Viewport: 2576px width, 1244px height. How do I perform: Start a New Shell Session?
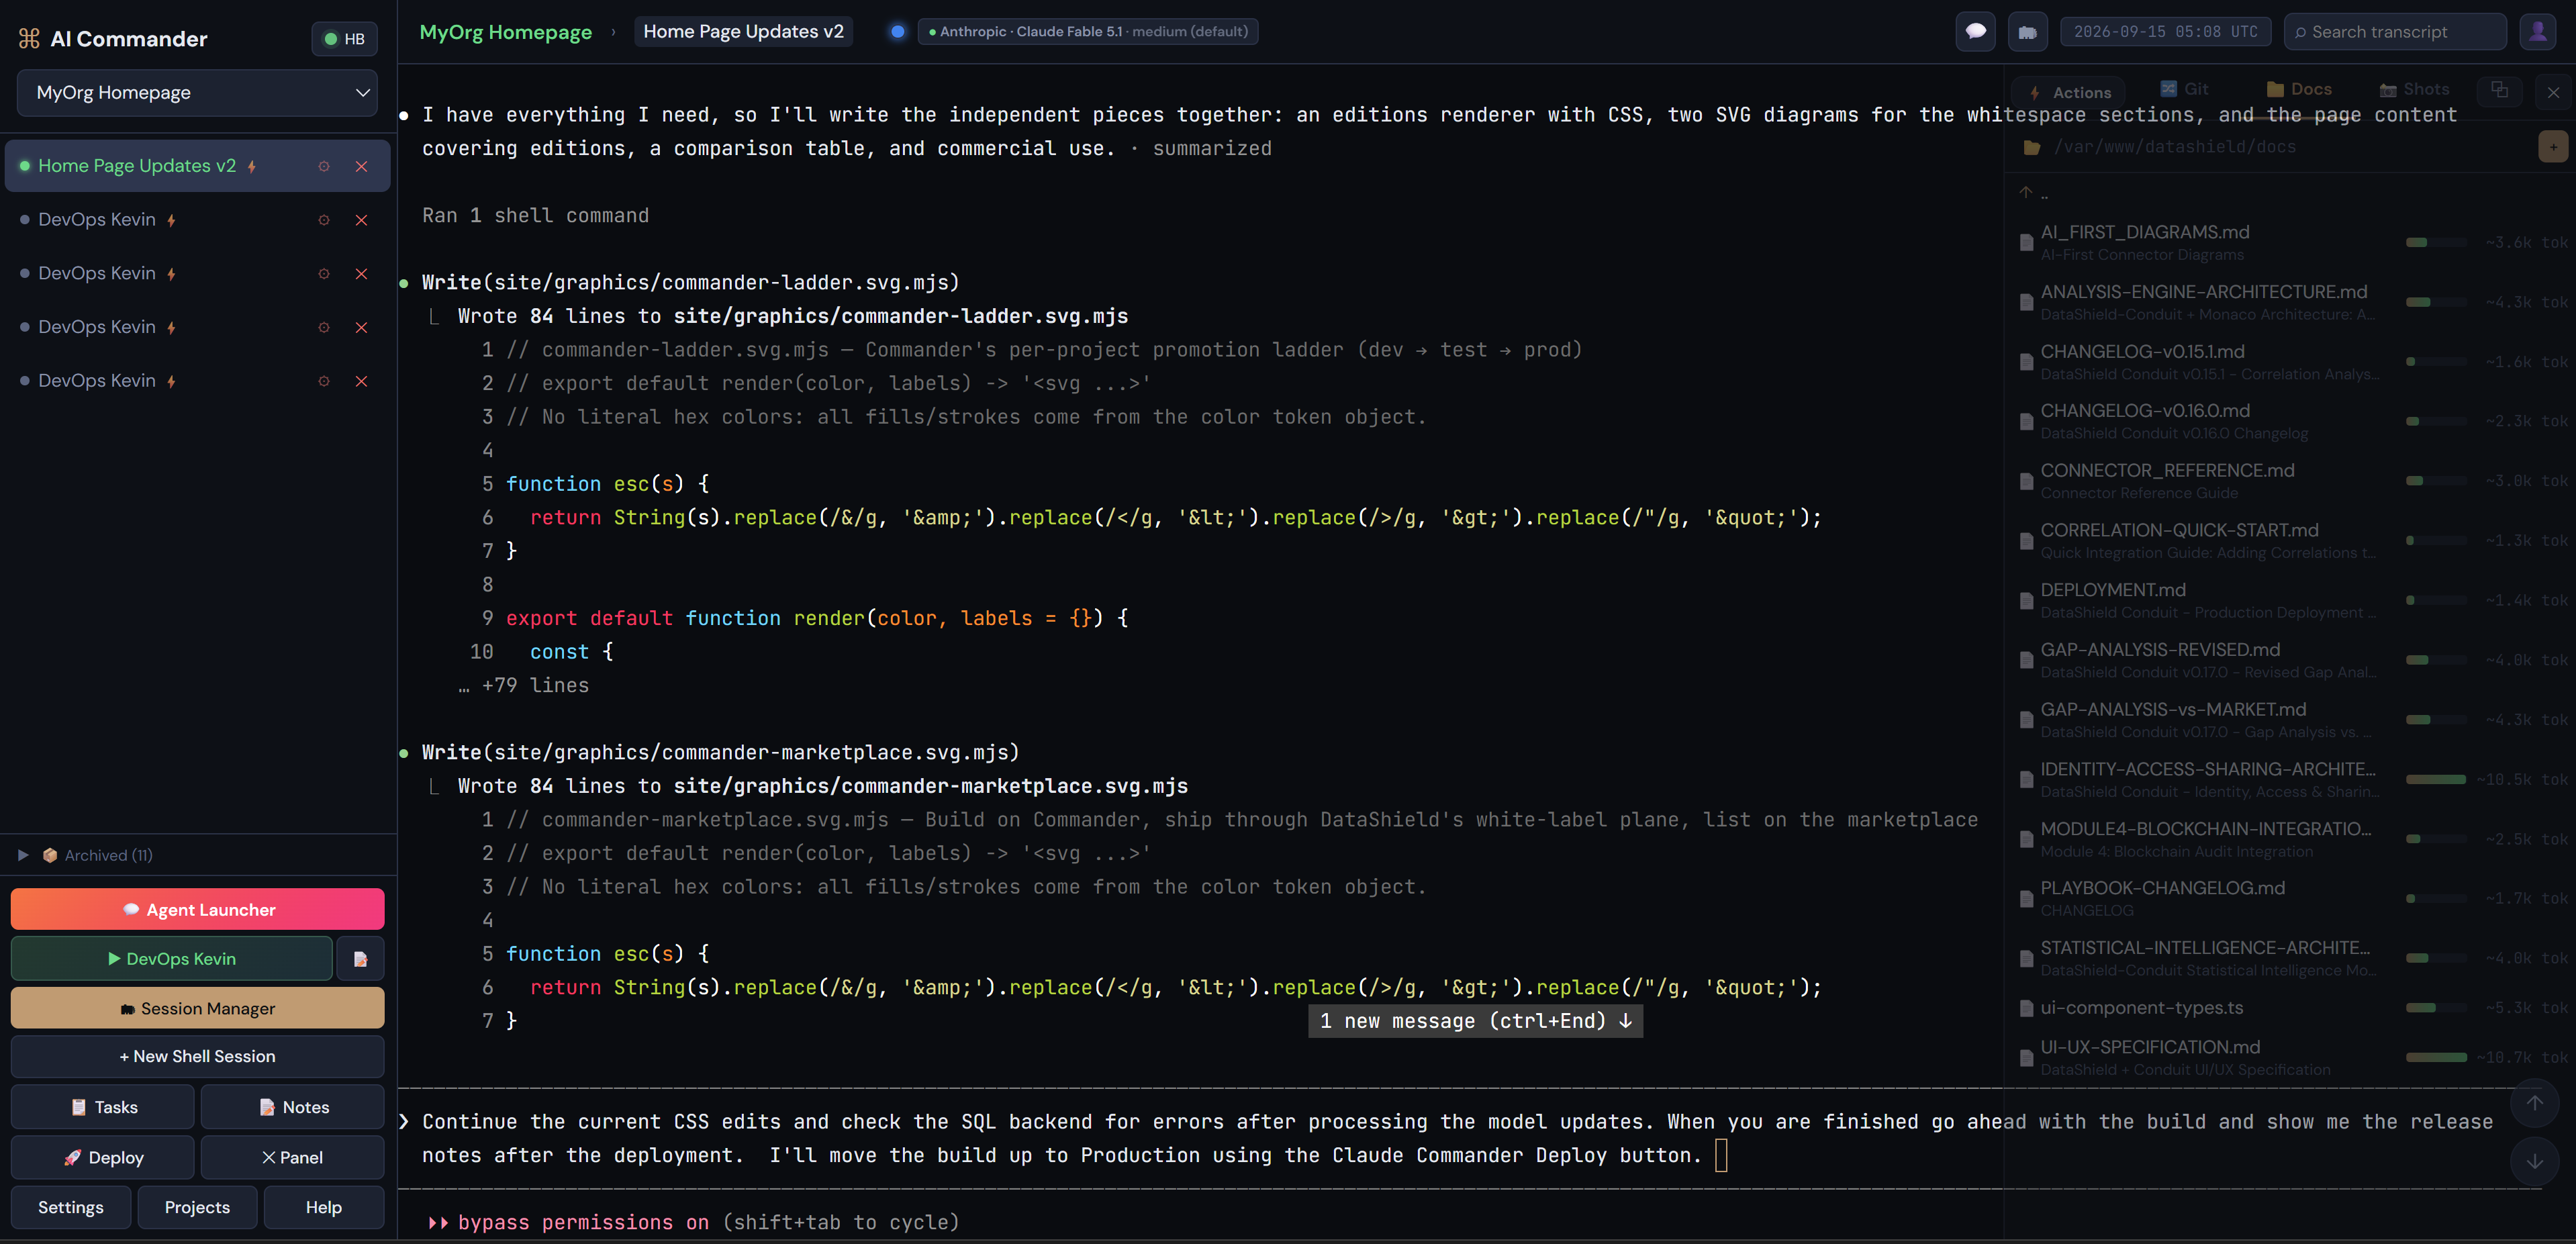pyautogui.click(x=197, y=1056)
